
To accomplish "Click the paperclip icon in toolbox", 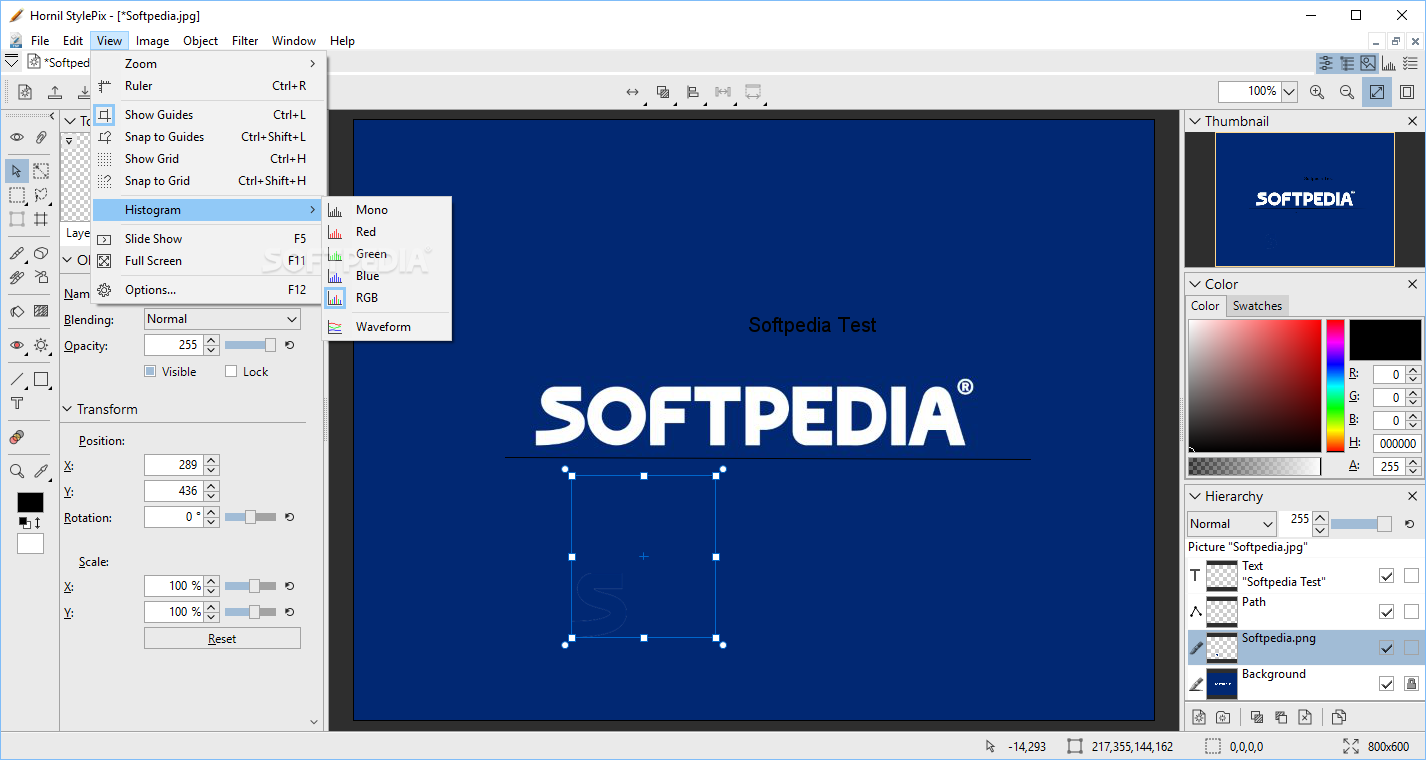I will (x=41, y=137).
